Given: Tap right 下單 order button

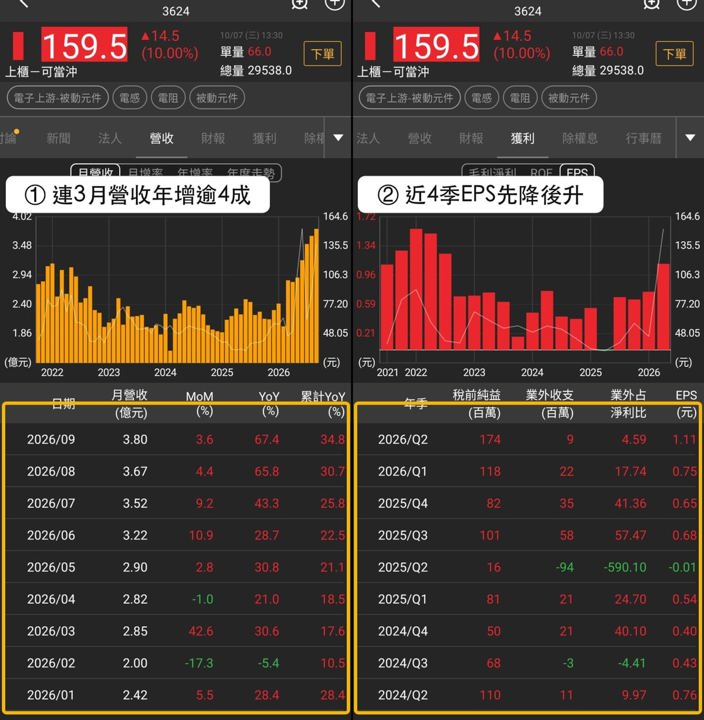Looking at the screenshot, I should point(674,54).
